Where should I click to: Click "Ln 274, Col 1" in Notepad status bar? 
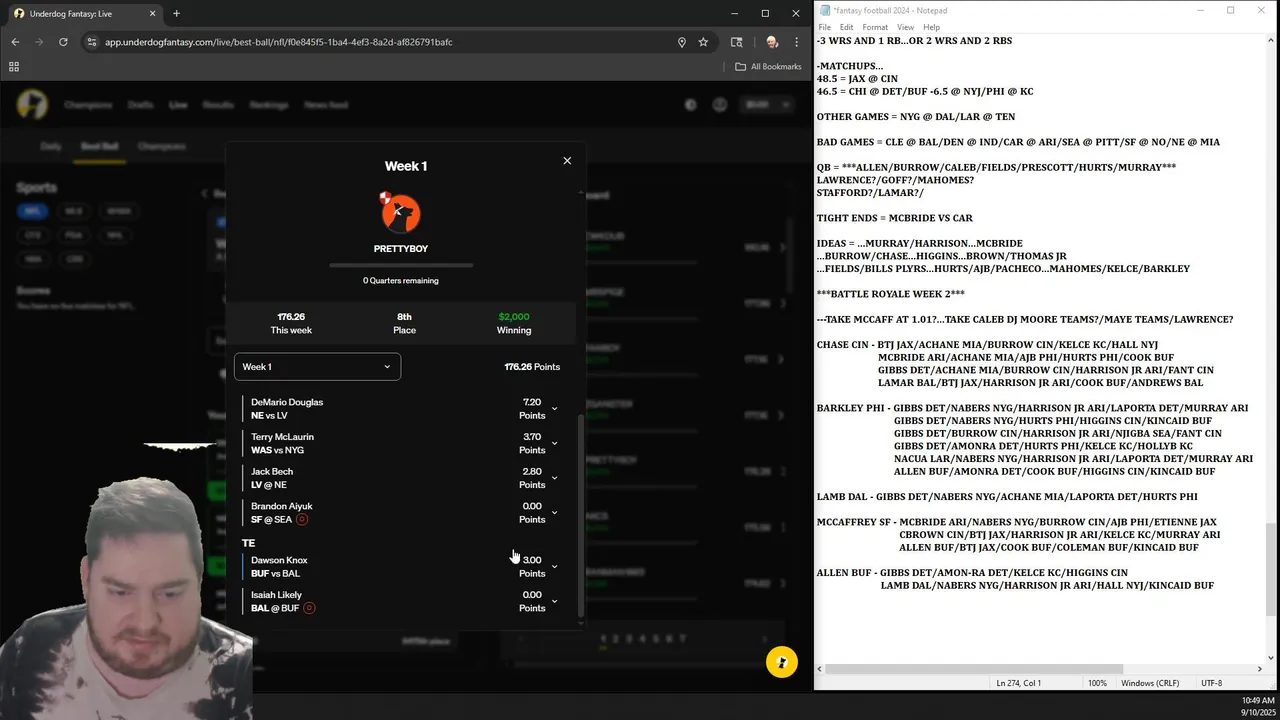pyautogui.click(x=1018, y=683)
